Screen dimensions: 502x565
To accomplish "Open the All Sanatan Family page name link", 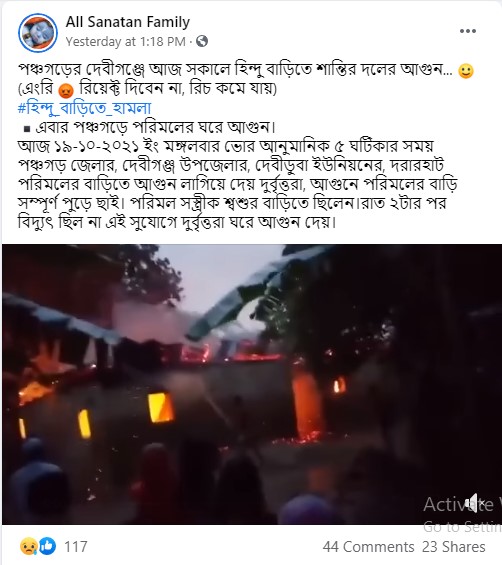I will click(x=128, y=22).
